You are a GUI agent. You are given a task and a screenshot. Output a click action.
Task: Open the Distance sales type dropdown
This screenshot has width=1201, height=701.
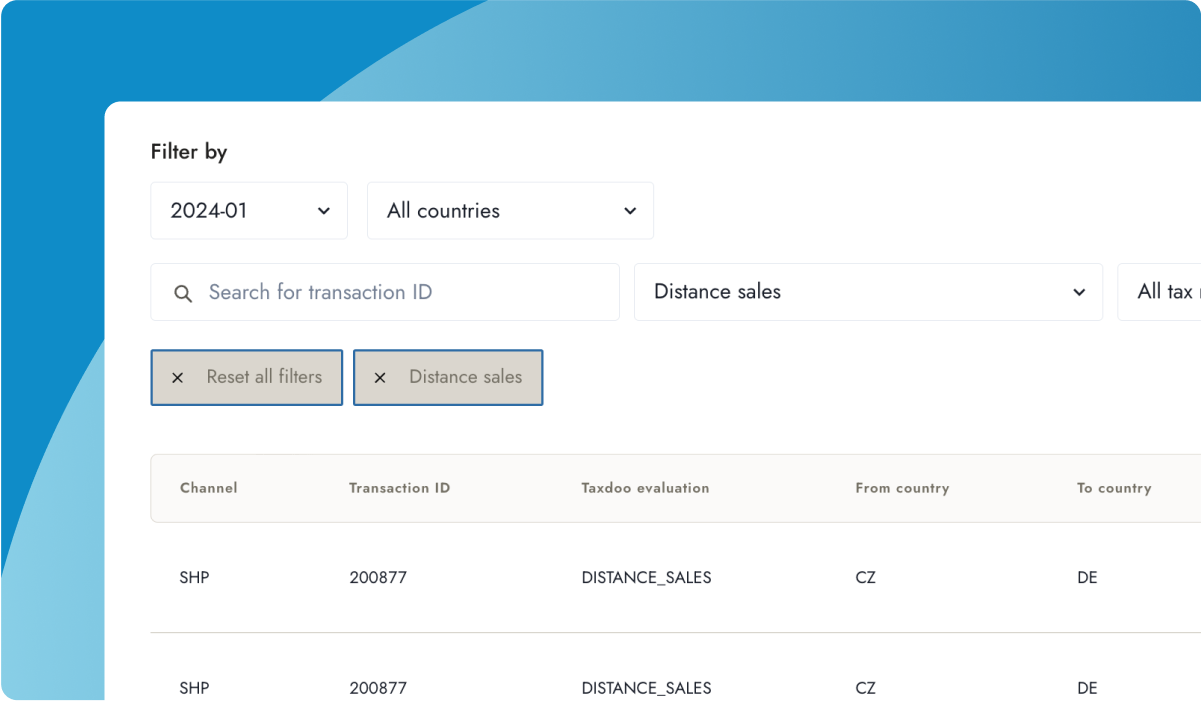pos(868,292)
